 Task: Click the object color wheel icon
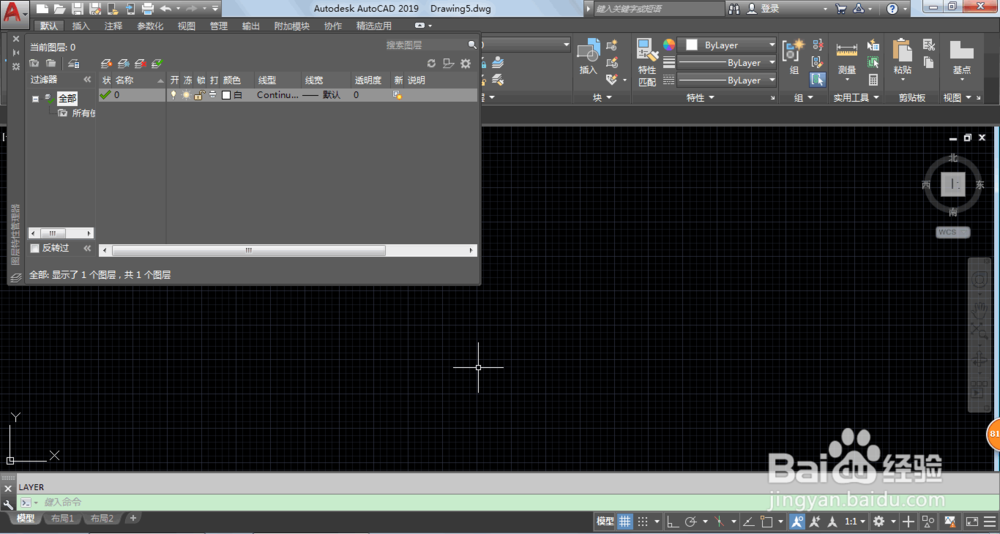[668, 45]
